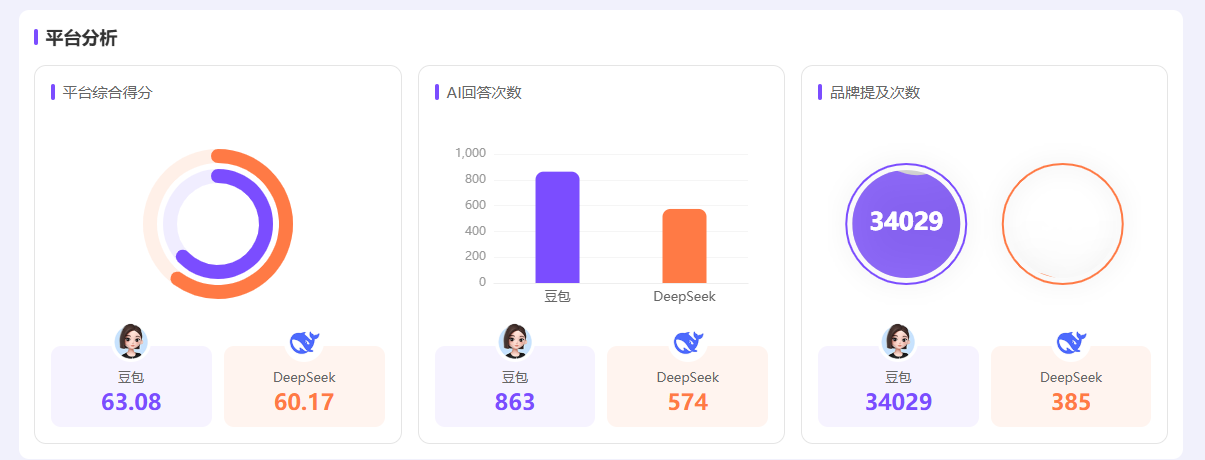Click the 600 y-axis label
Screen dimensions: 1205x460
coord(476,205)
